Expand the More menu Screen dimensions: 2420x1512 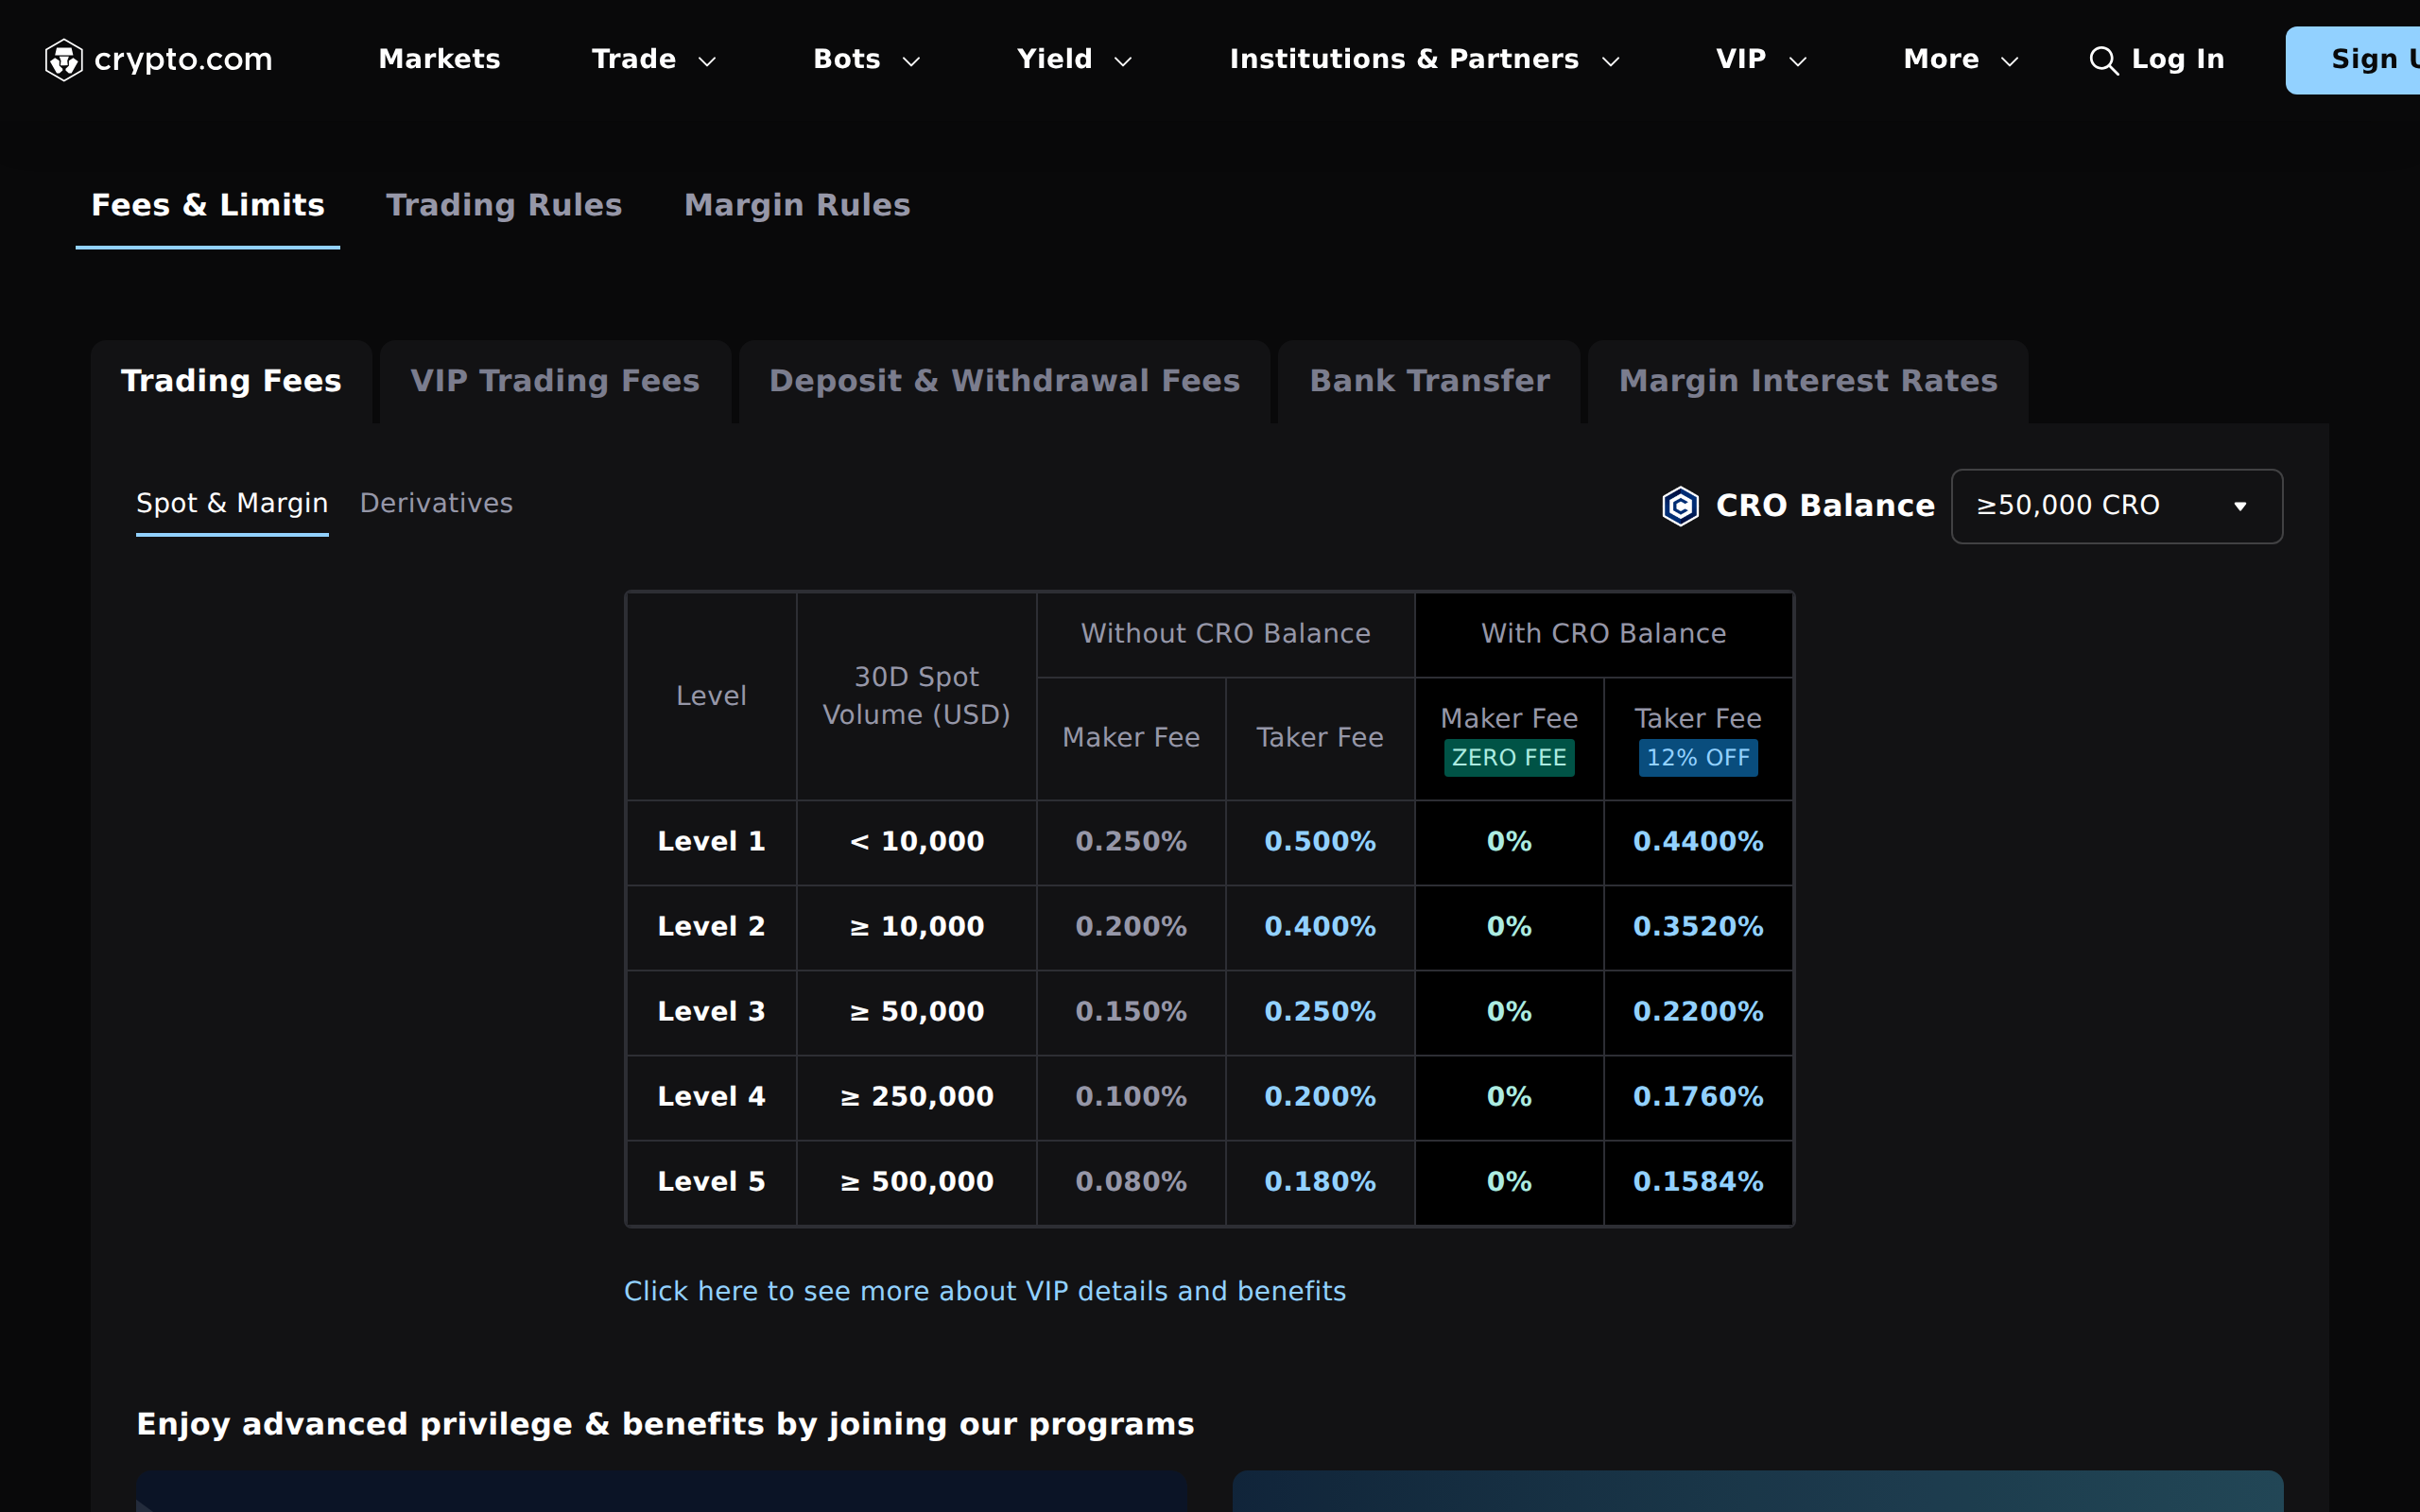pos(1961,59)
